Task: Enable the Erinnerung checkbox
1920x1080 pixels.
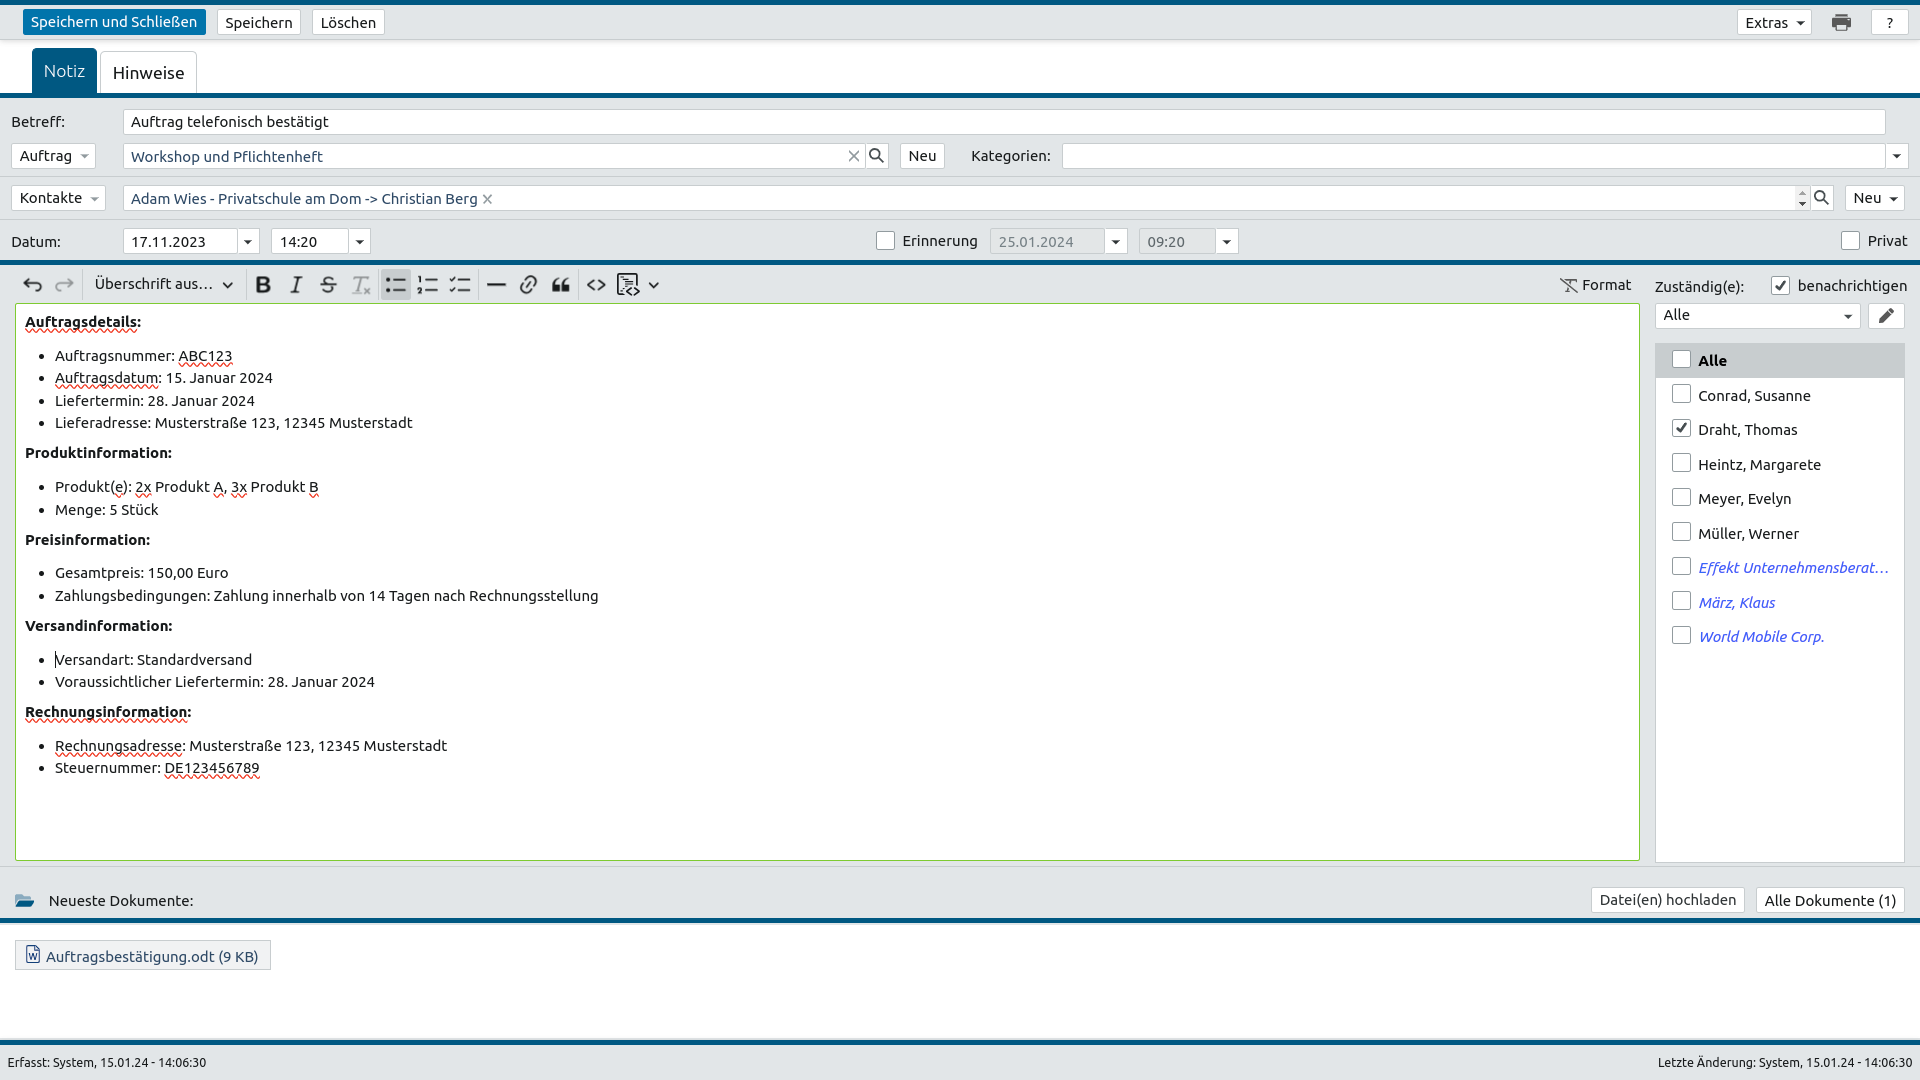Action: (x=885, y=241)
